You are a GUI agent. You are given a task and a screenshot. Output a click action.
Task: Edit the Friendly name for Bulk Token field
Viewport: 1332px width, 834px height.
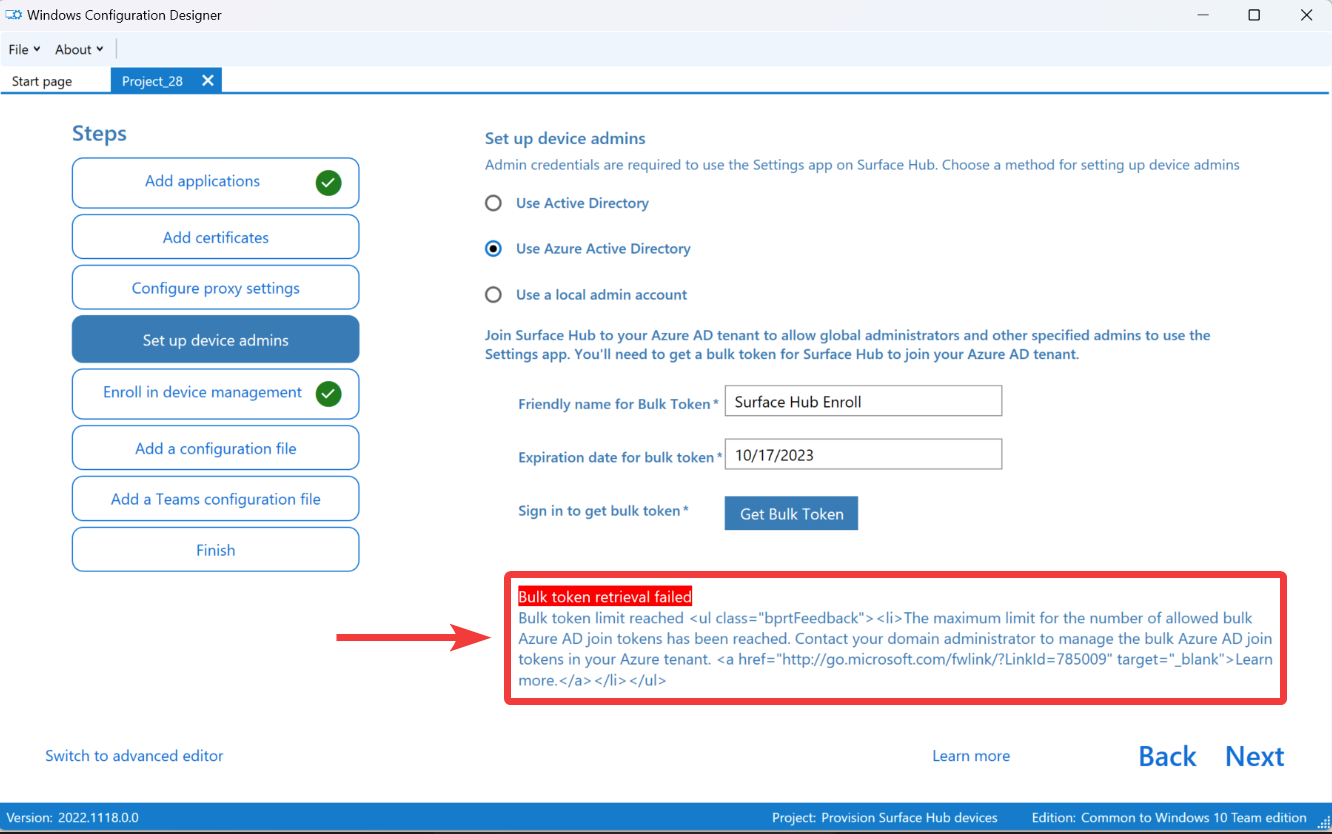tap(862, 402)
